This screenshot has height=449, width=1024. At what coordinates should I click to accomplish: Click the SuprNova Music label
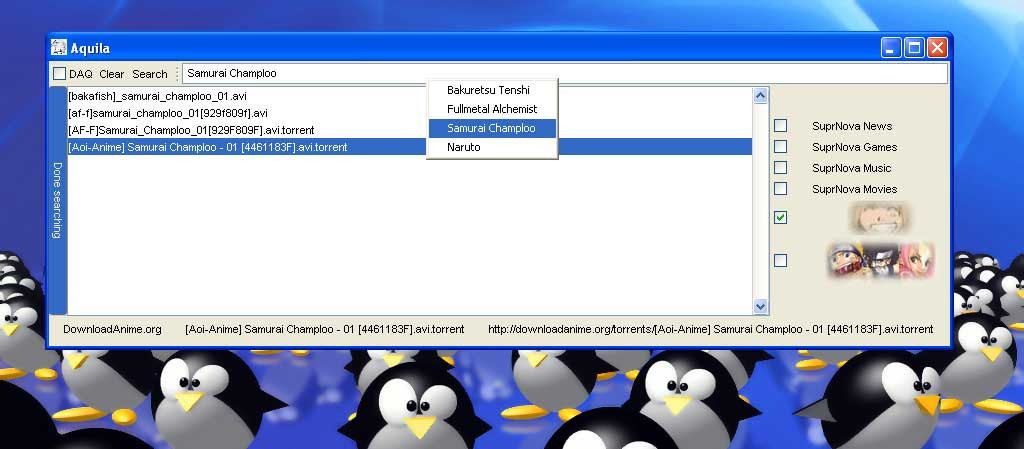pyautogui.click(x=852, y=168)
